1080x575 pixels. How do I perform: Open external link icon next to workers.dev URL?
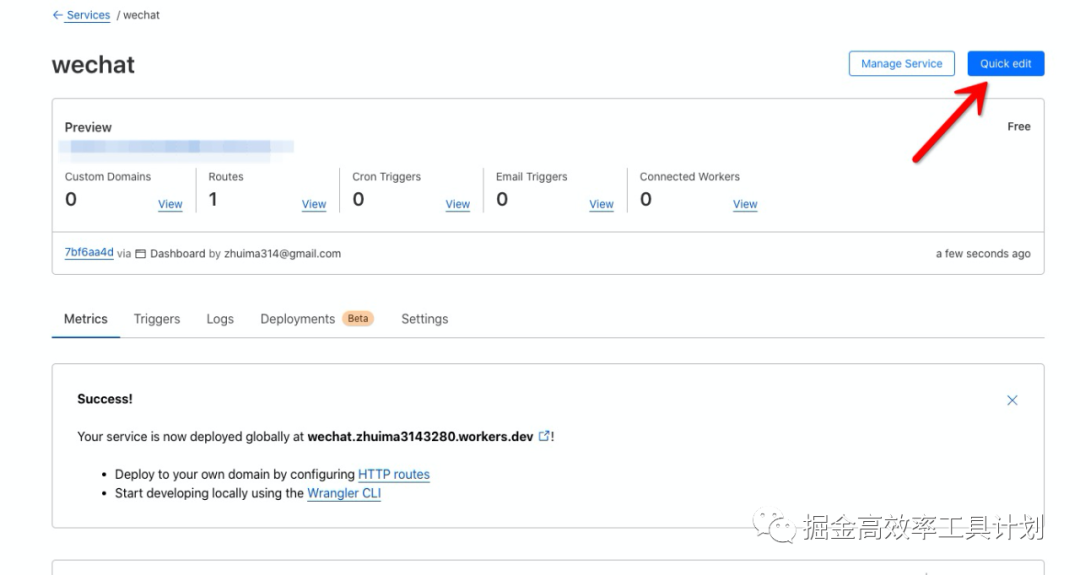coord(544,436)
